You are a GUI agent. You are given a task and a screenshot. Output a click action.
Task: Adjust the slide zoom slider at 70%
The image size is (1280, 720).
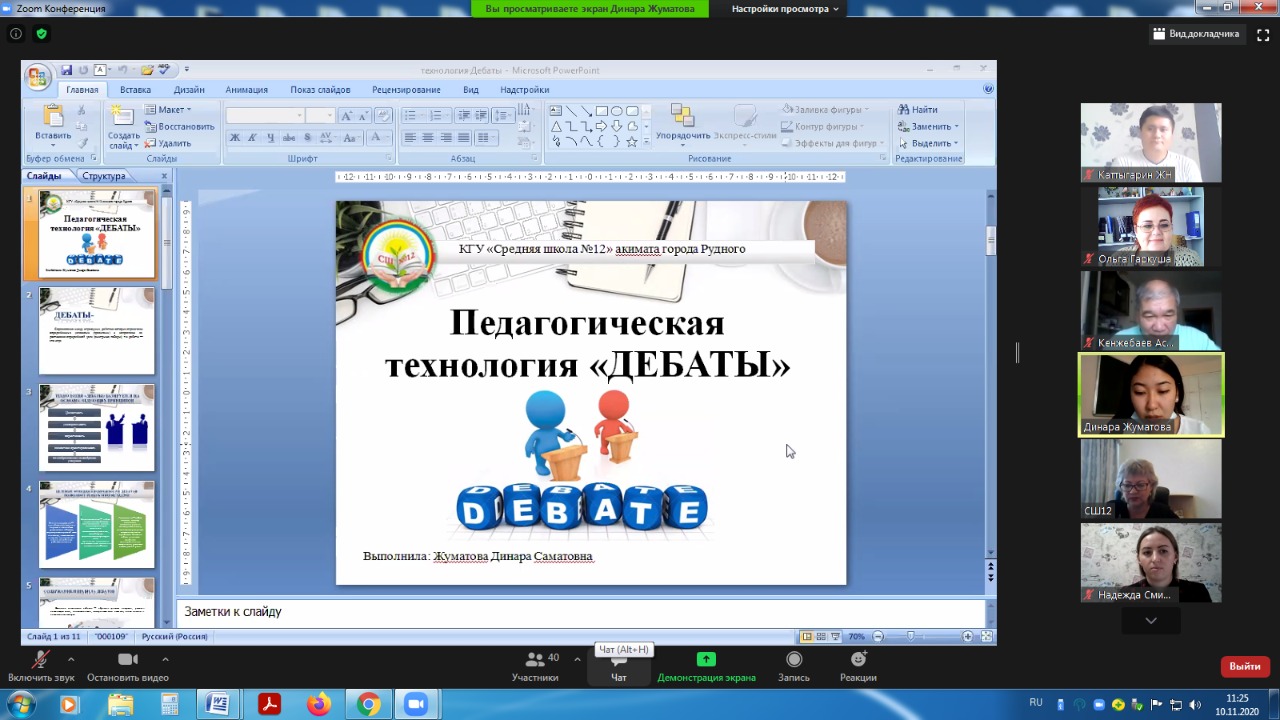point(910,636)
